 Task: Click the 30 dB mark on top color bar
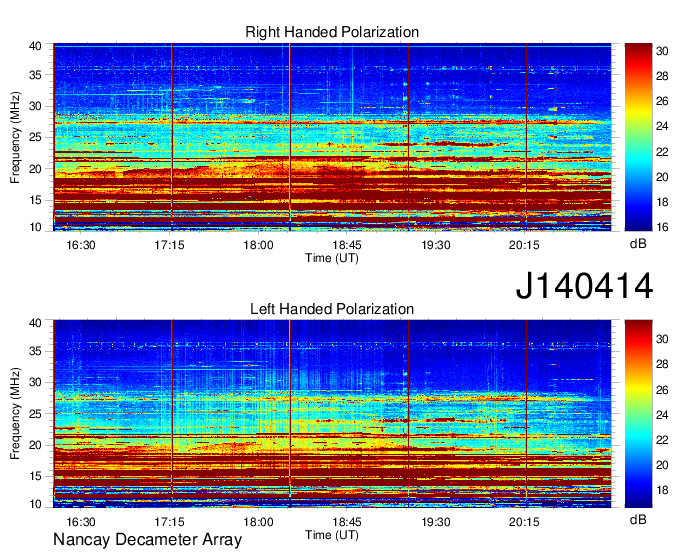tap(662, 51)
